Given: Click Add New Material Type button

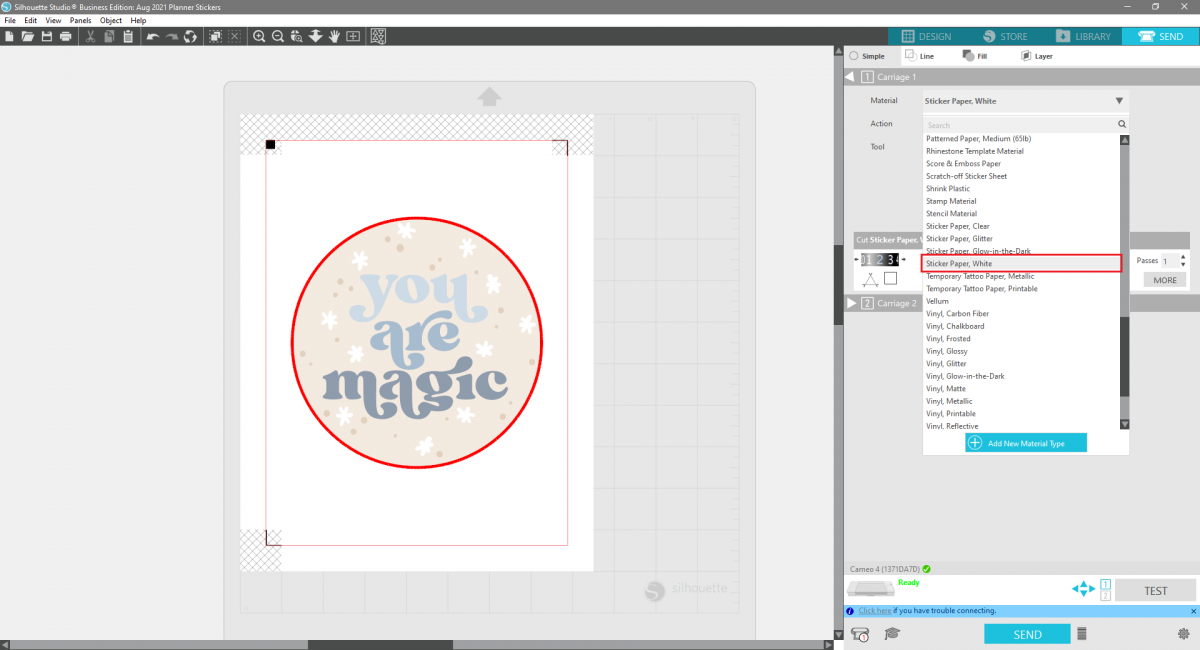Looking at the screenshot, I should coord(1026,443).
